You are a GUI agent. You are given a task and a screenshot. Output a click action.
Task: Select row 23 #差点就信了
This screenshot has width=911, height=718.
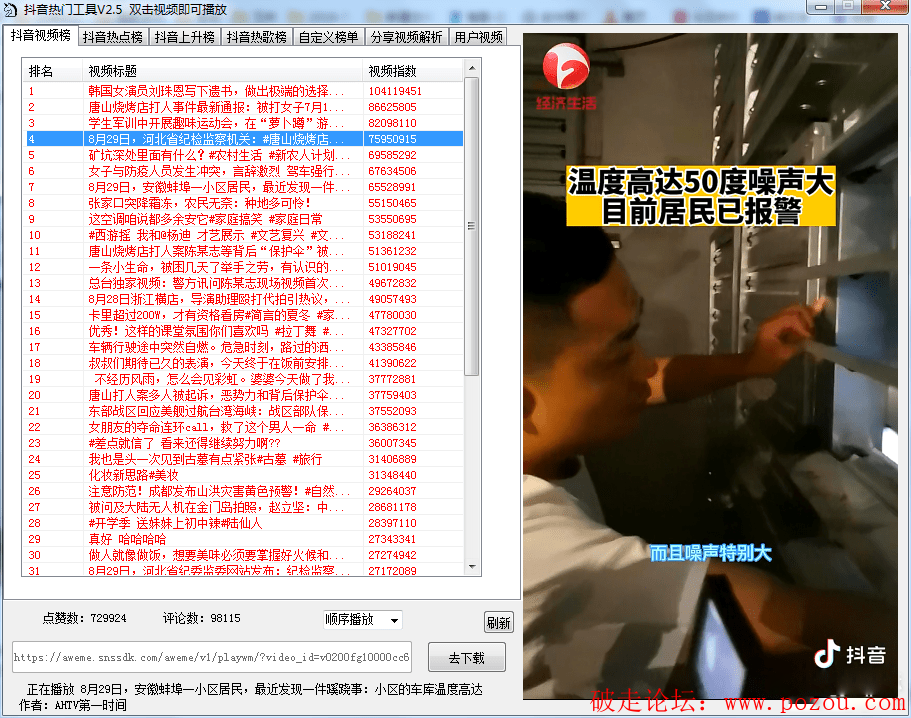pyautogui.click(x=245, y=443)
